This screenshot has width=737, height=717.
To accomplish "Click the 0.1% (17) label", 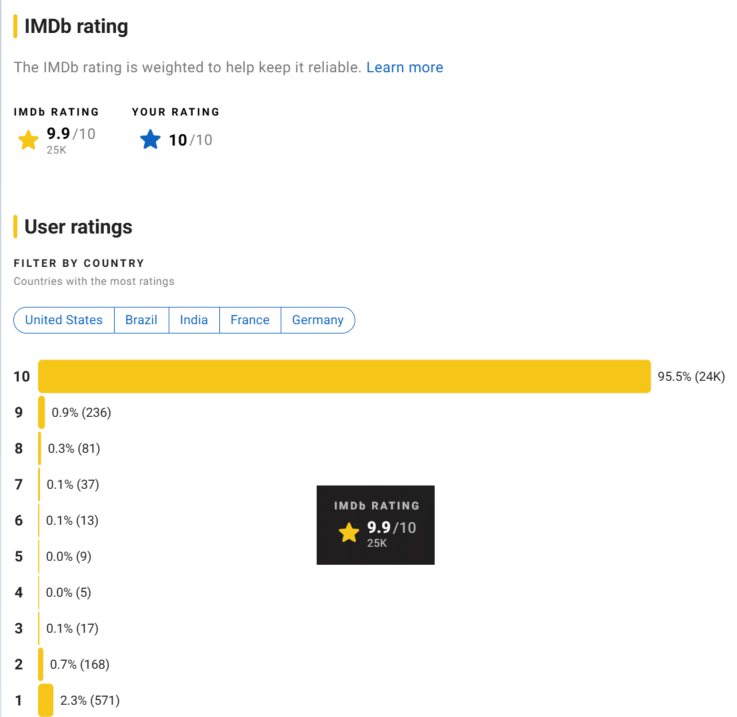I will [x=72, y=629].
